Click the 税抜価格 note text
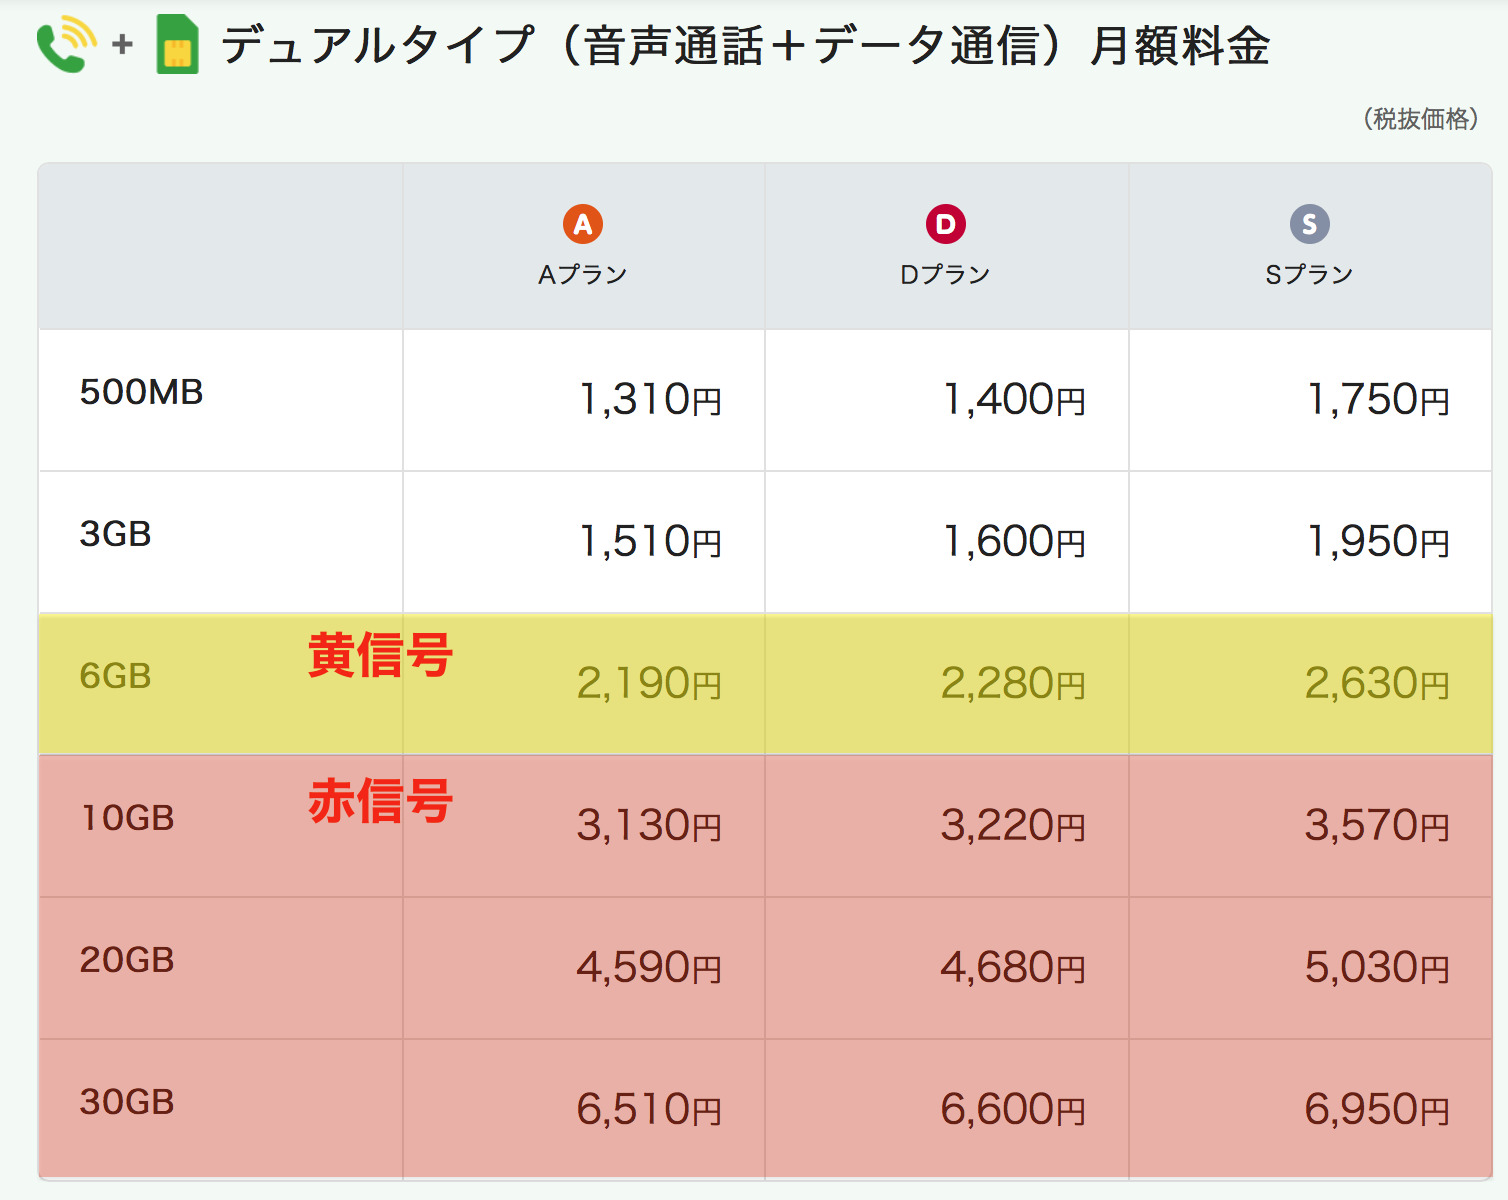The image size is (1508, 1200). click(1420, 119)
